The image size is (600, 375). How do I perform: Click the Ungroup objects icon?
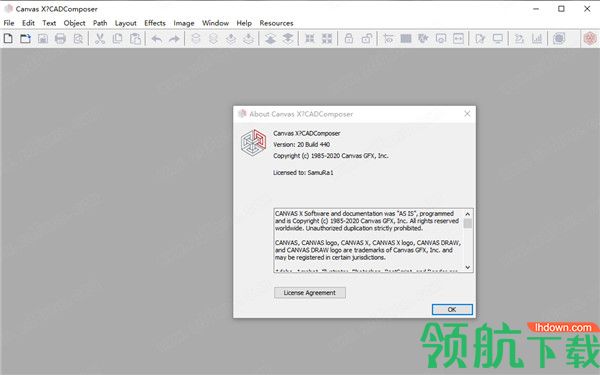pos(327,38)
